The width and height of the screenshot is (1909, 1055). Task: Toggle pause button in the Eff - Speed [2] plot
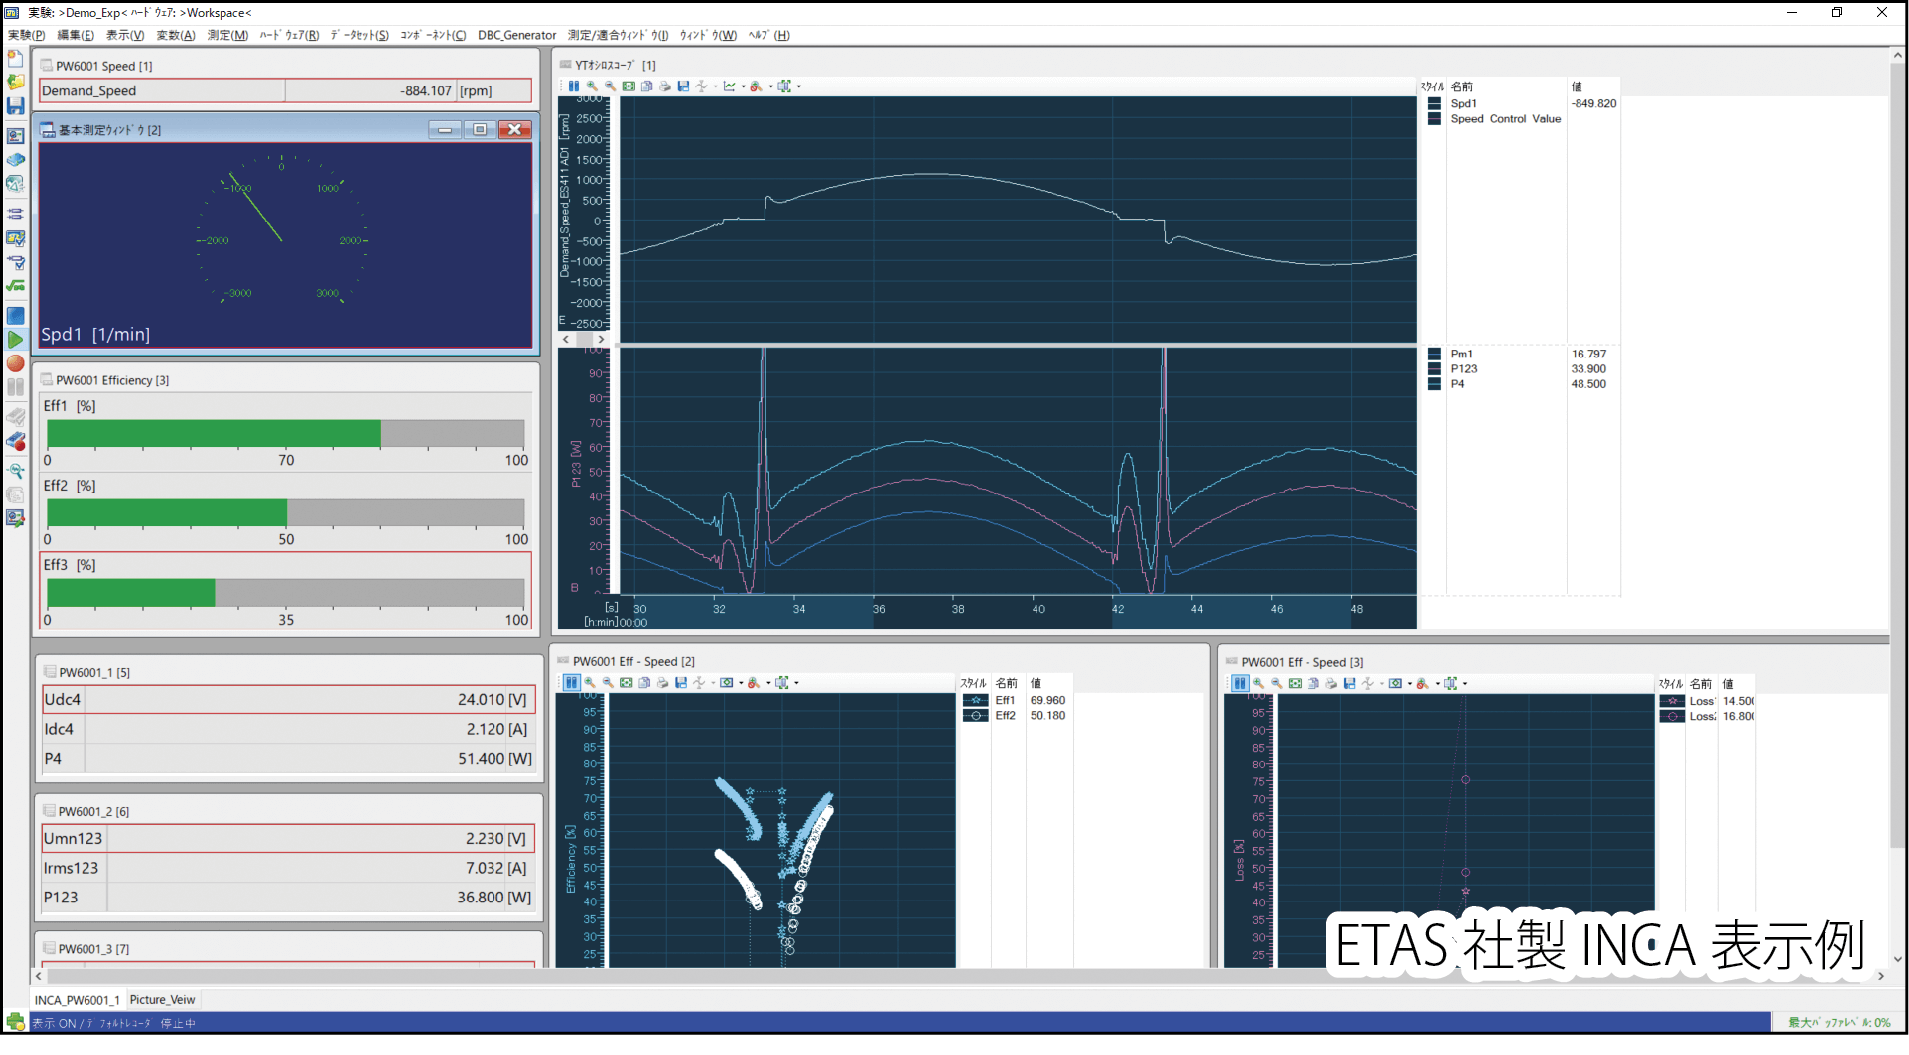(571, 683)
